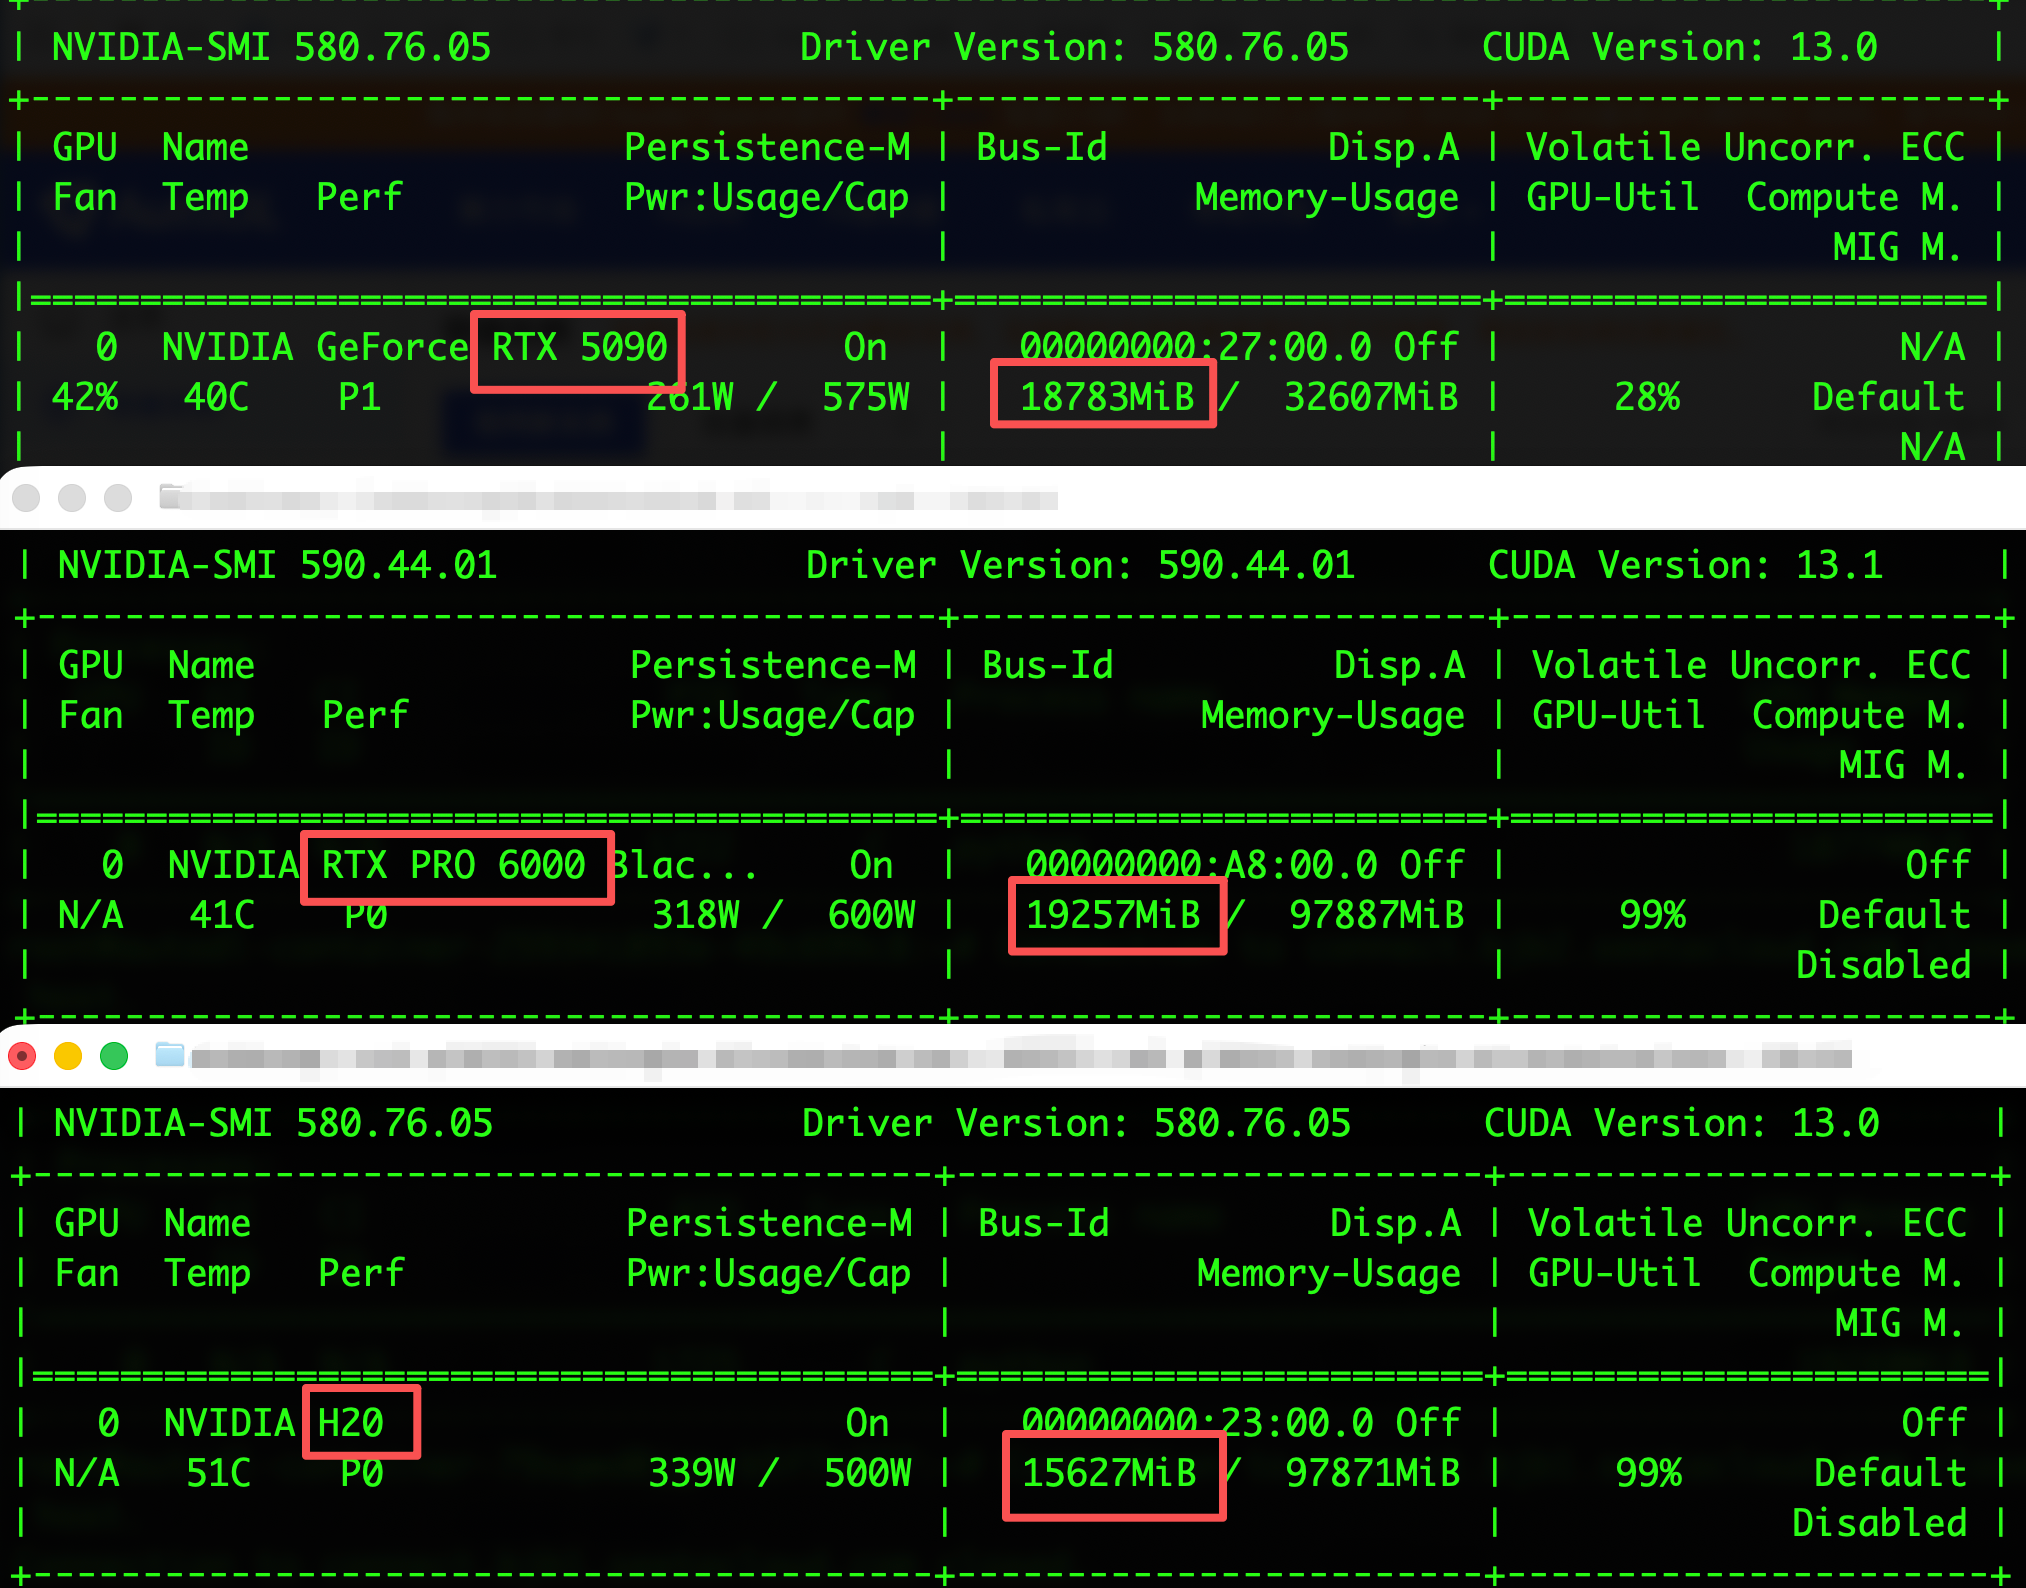Click the CUDA Version 13.1 text
This screenshot has height=1588, width=2026.
(1685, 566)
